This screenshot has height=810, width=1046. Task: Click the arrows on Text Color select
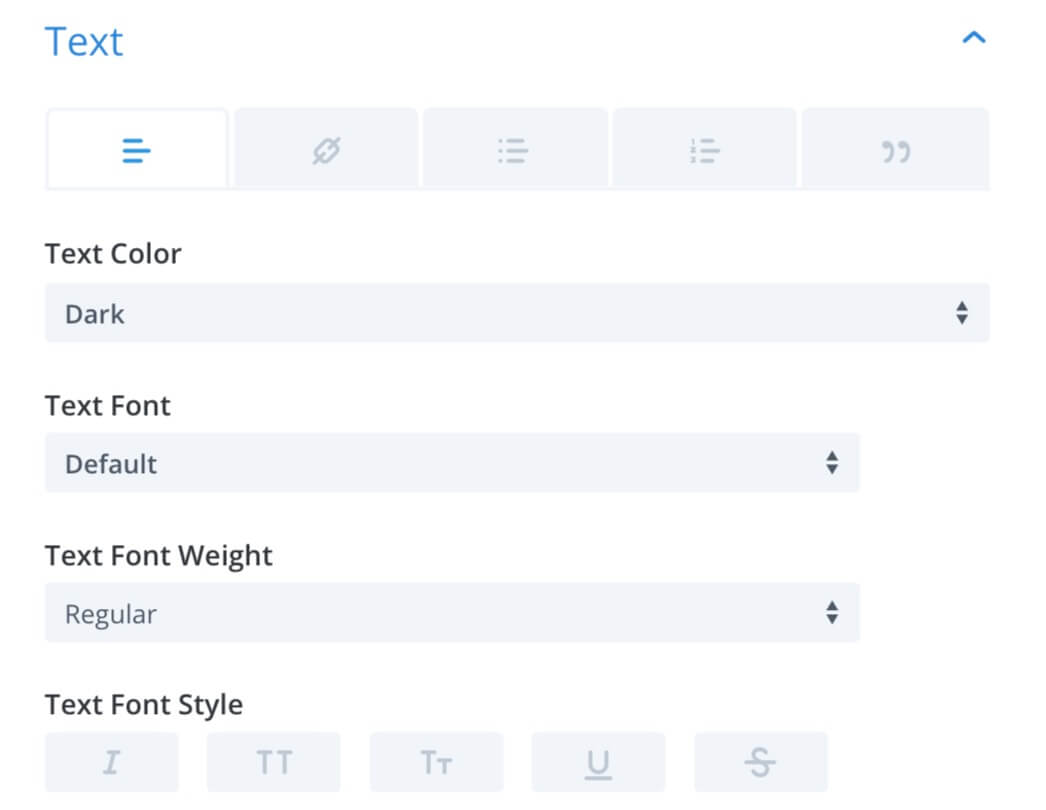click(961, 313)
